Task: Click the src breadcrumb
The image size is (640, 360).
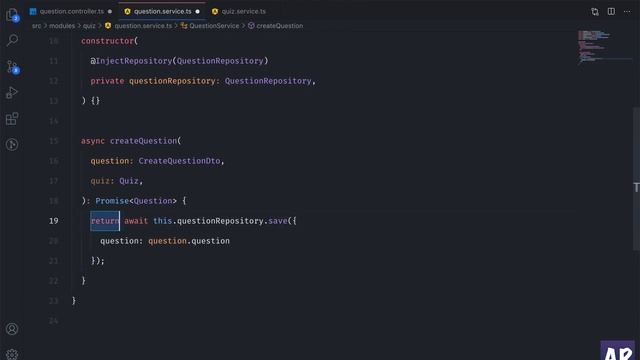Action: point(36,26)
